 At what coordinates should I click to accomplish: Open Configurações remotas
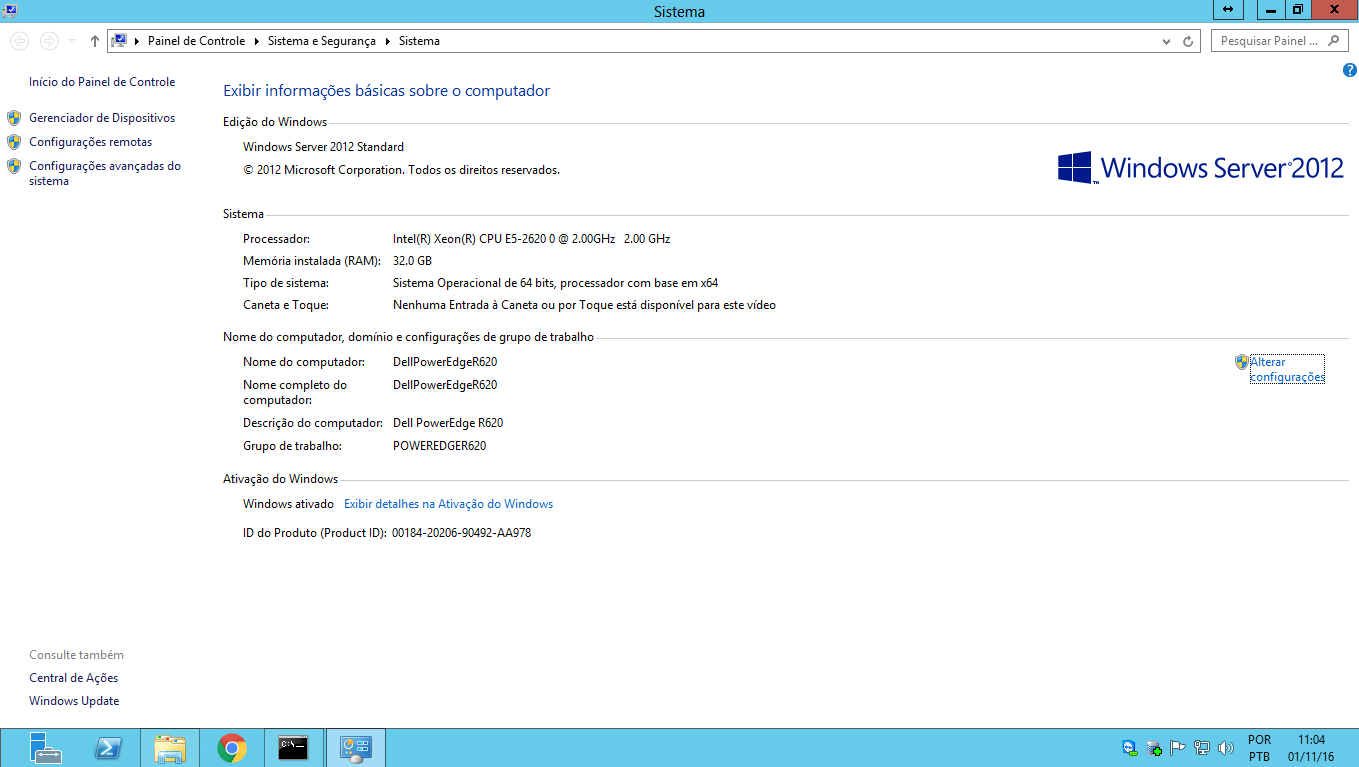click(91, 142)
